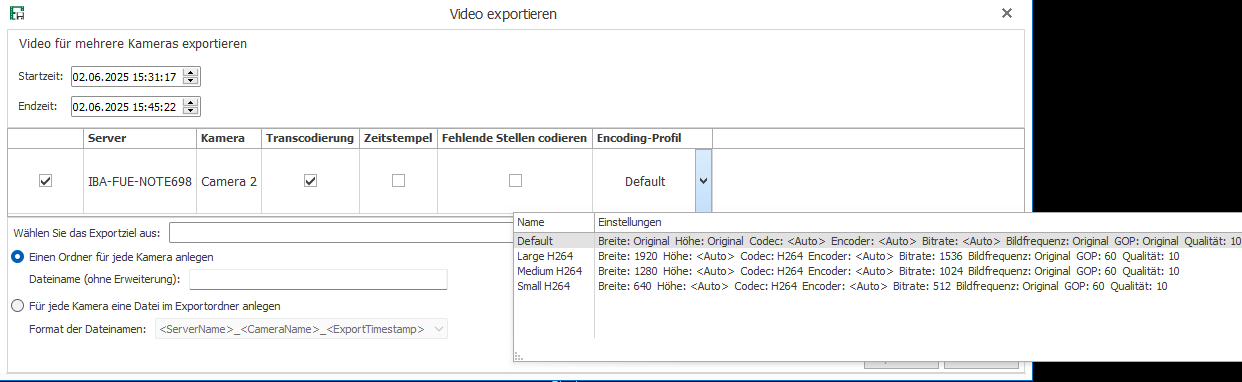
Task: Select the Camera 2 cell
Action: 228,182
